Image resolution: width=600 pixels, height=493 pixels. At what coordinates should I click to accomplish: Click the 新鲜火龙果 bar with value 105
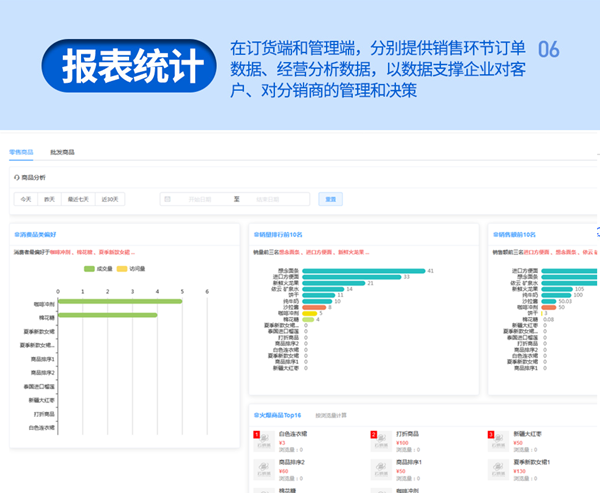click(x=557, y=289)
